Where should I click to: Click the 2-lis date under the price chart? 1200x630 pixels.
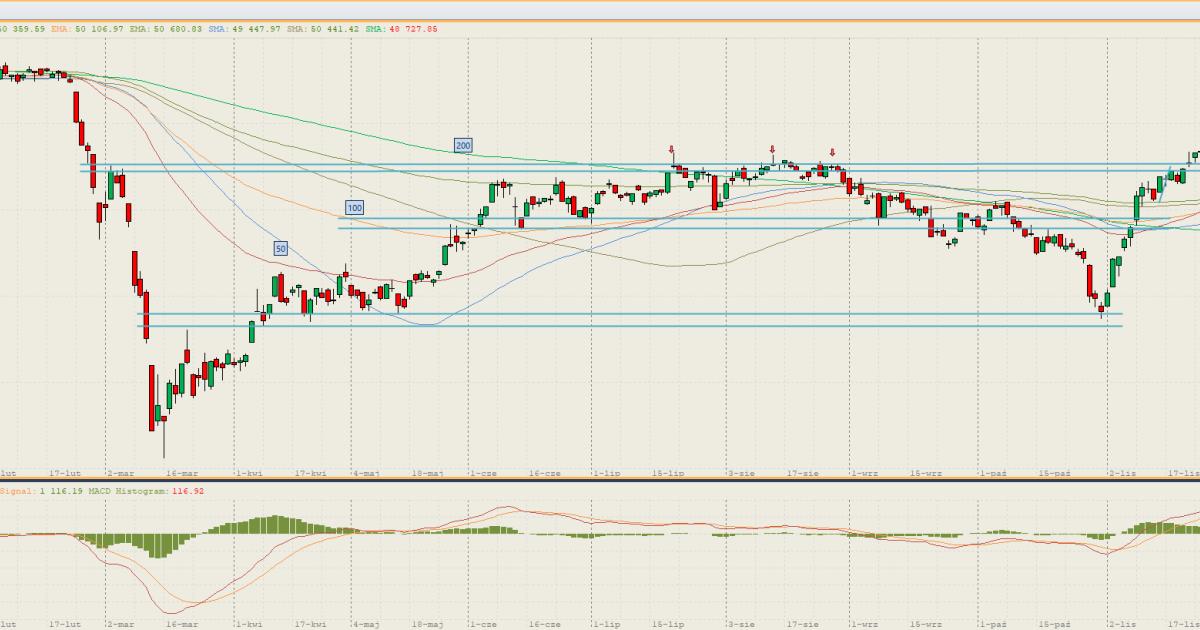(1122, 471)
